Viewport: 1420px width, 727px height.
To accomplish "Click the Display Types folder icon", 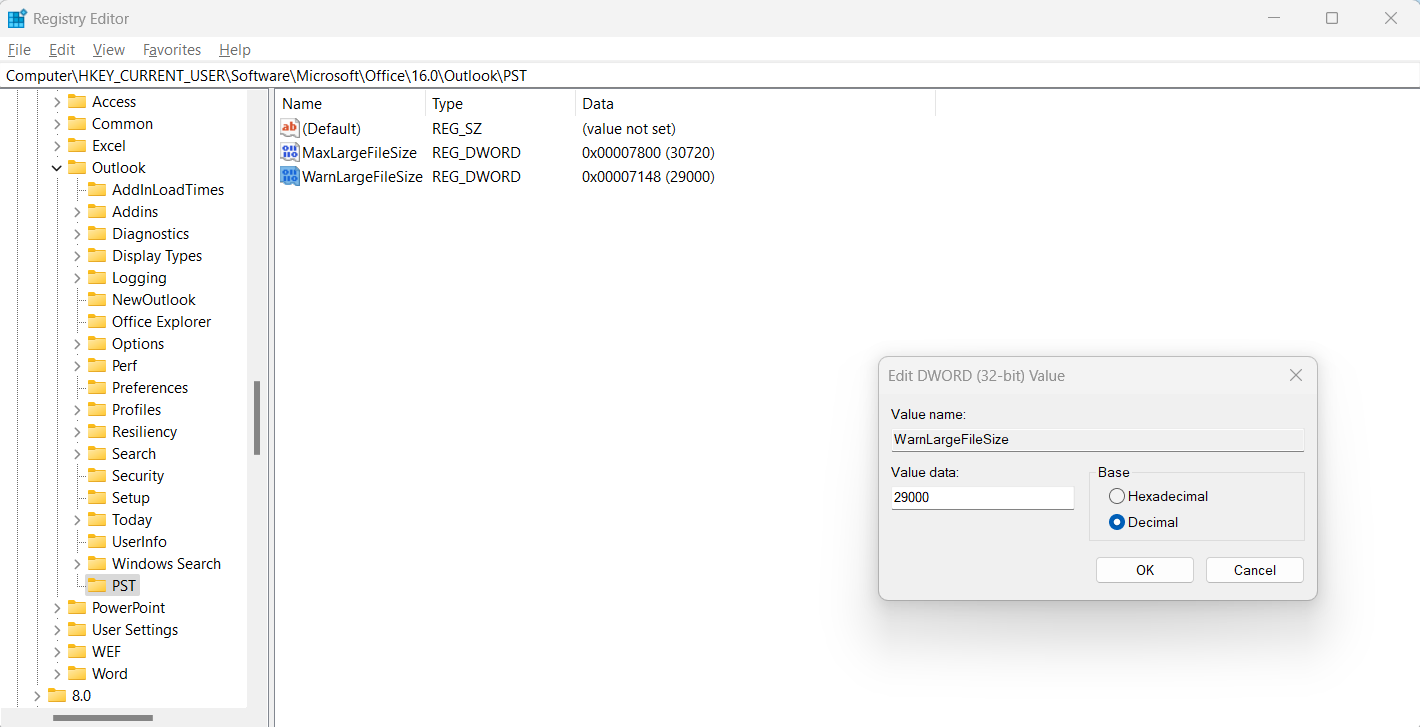I will tap(97, 255).
